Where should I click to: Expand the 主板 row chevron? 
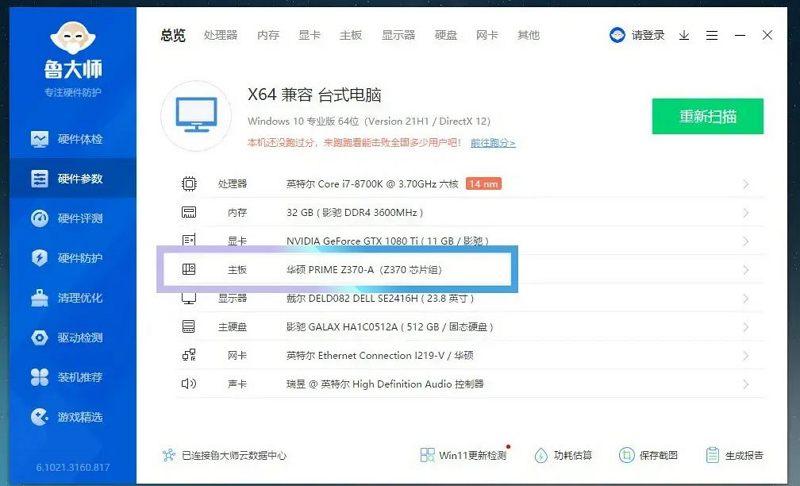click(746, 270)
